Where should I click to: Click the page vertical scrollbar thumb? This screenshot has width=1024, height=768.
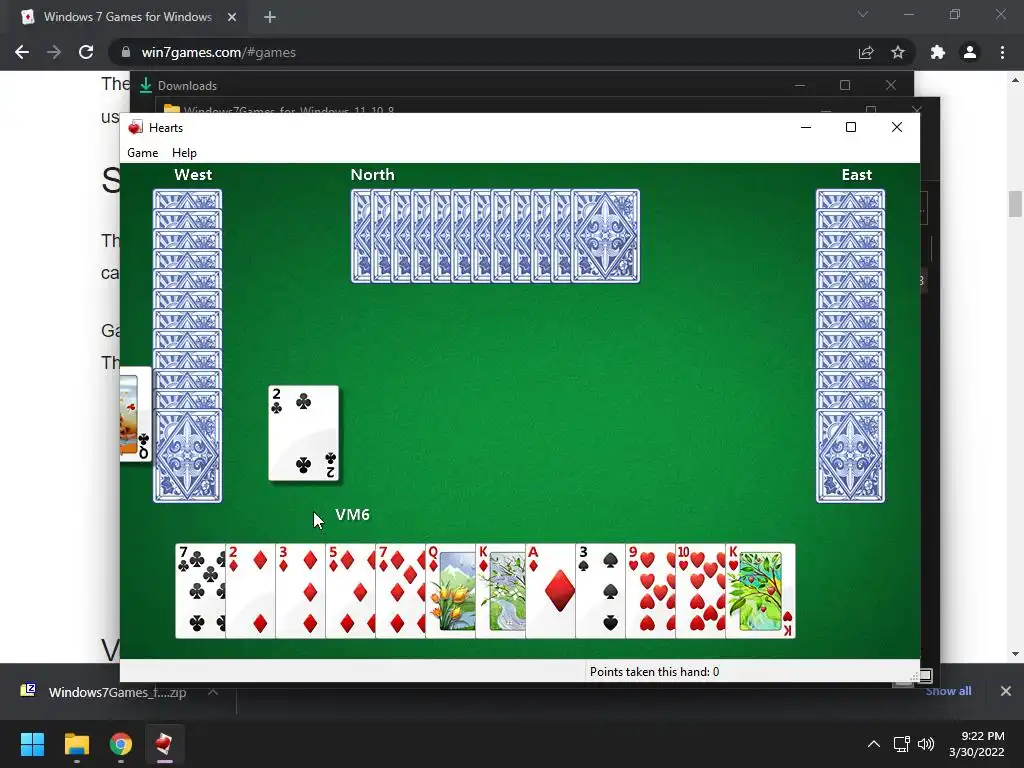pyautogui.click(x=1015, y=204)
